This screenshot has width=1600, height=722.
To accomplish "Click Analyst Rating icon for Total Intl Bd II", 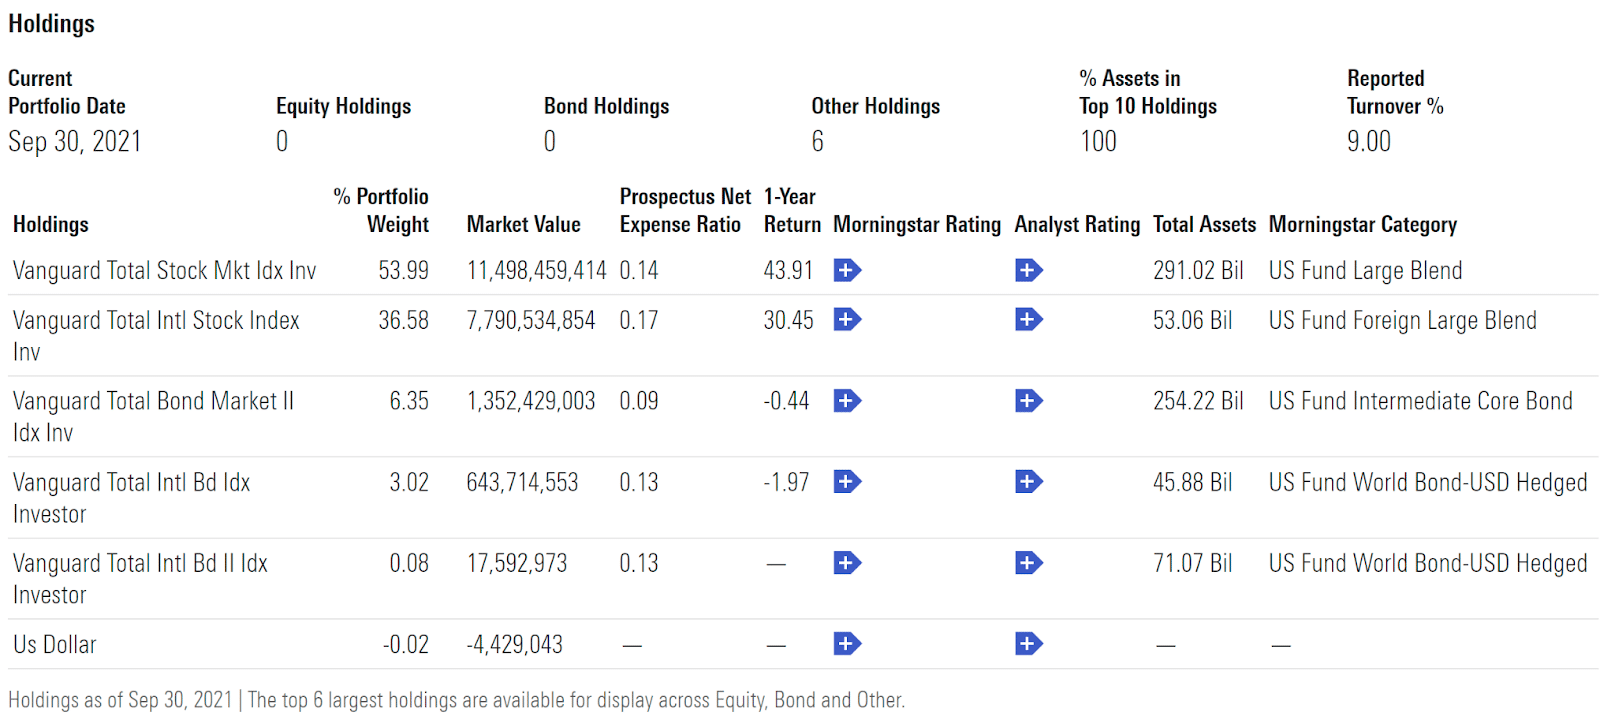I will [1028, 563].
